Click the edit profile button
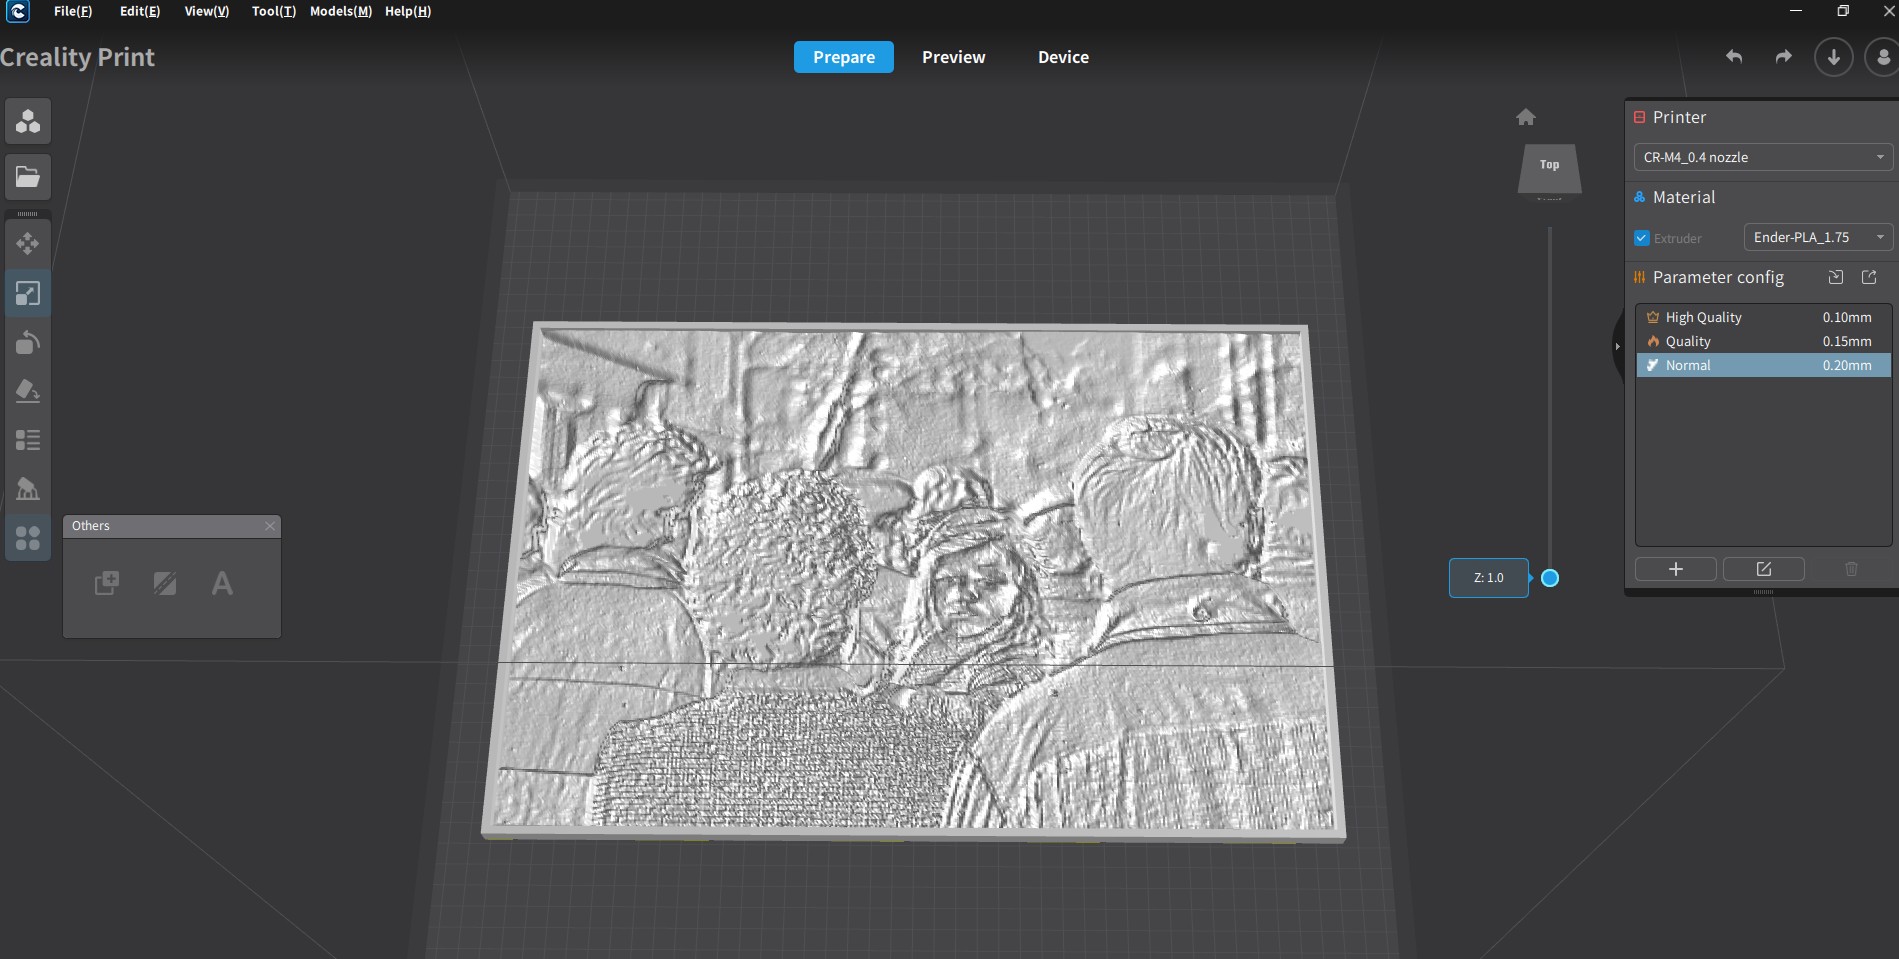 click(1763, 569)
